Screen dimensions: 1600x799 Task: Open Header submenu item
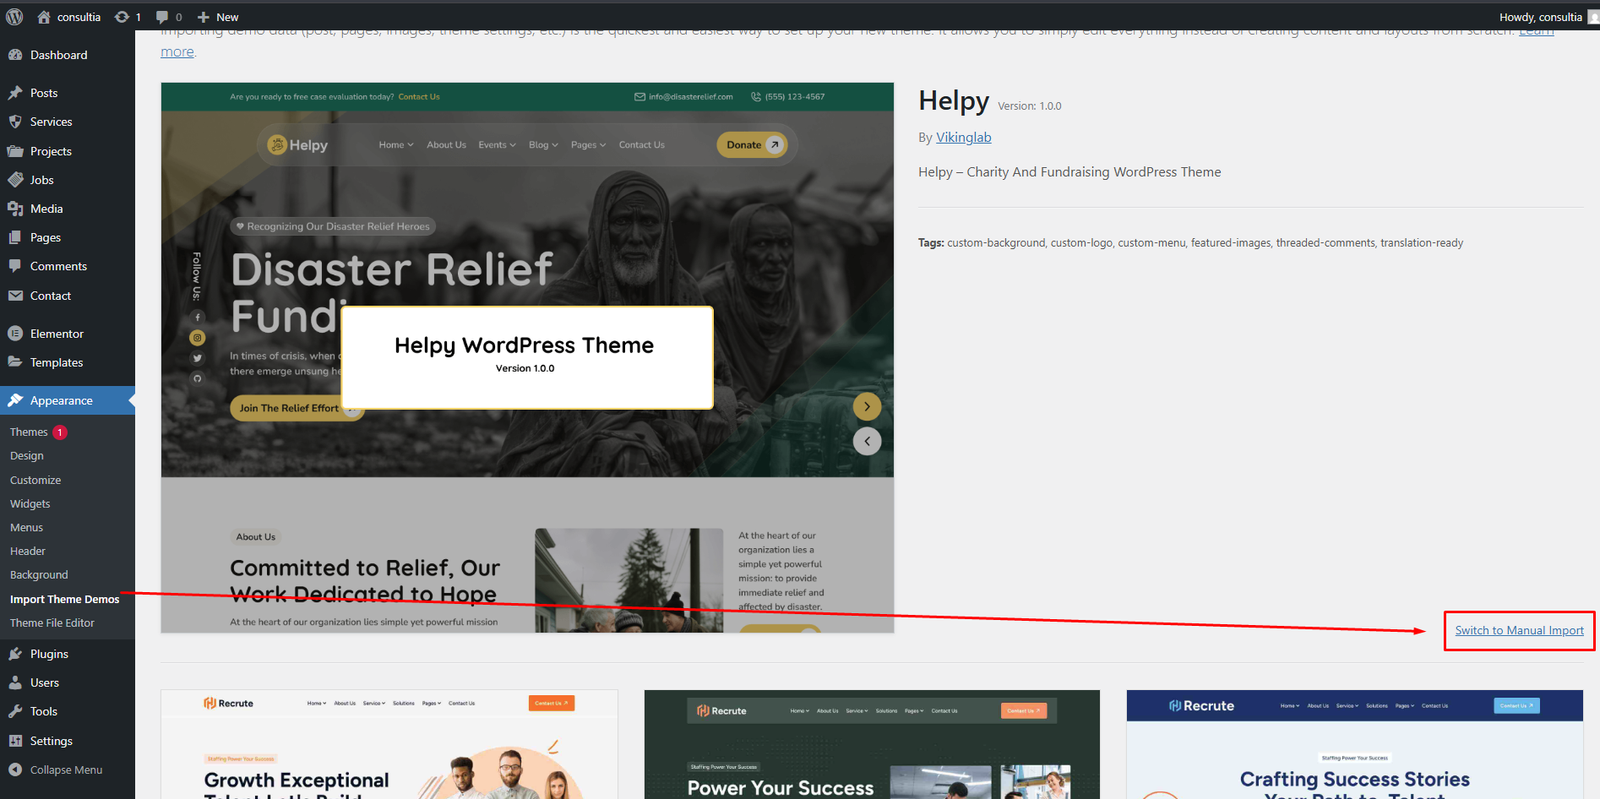click(28, 551)
